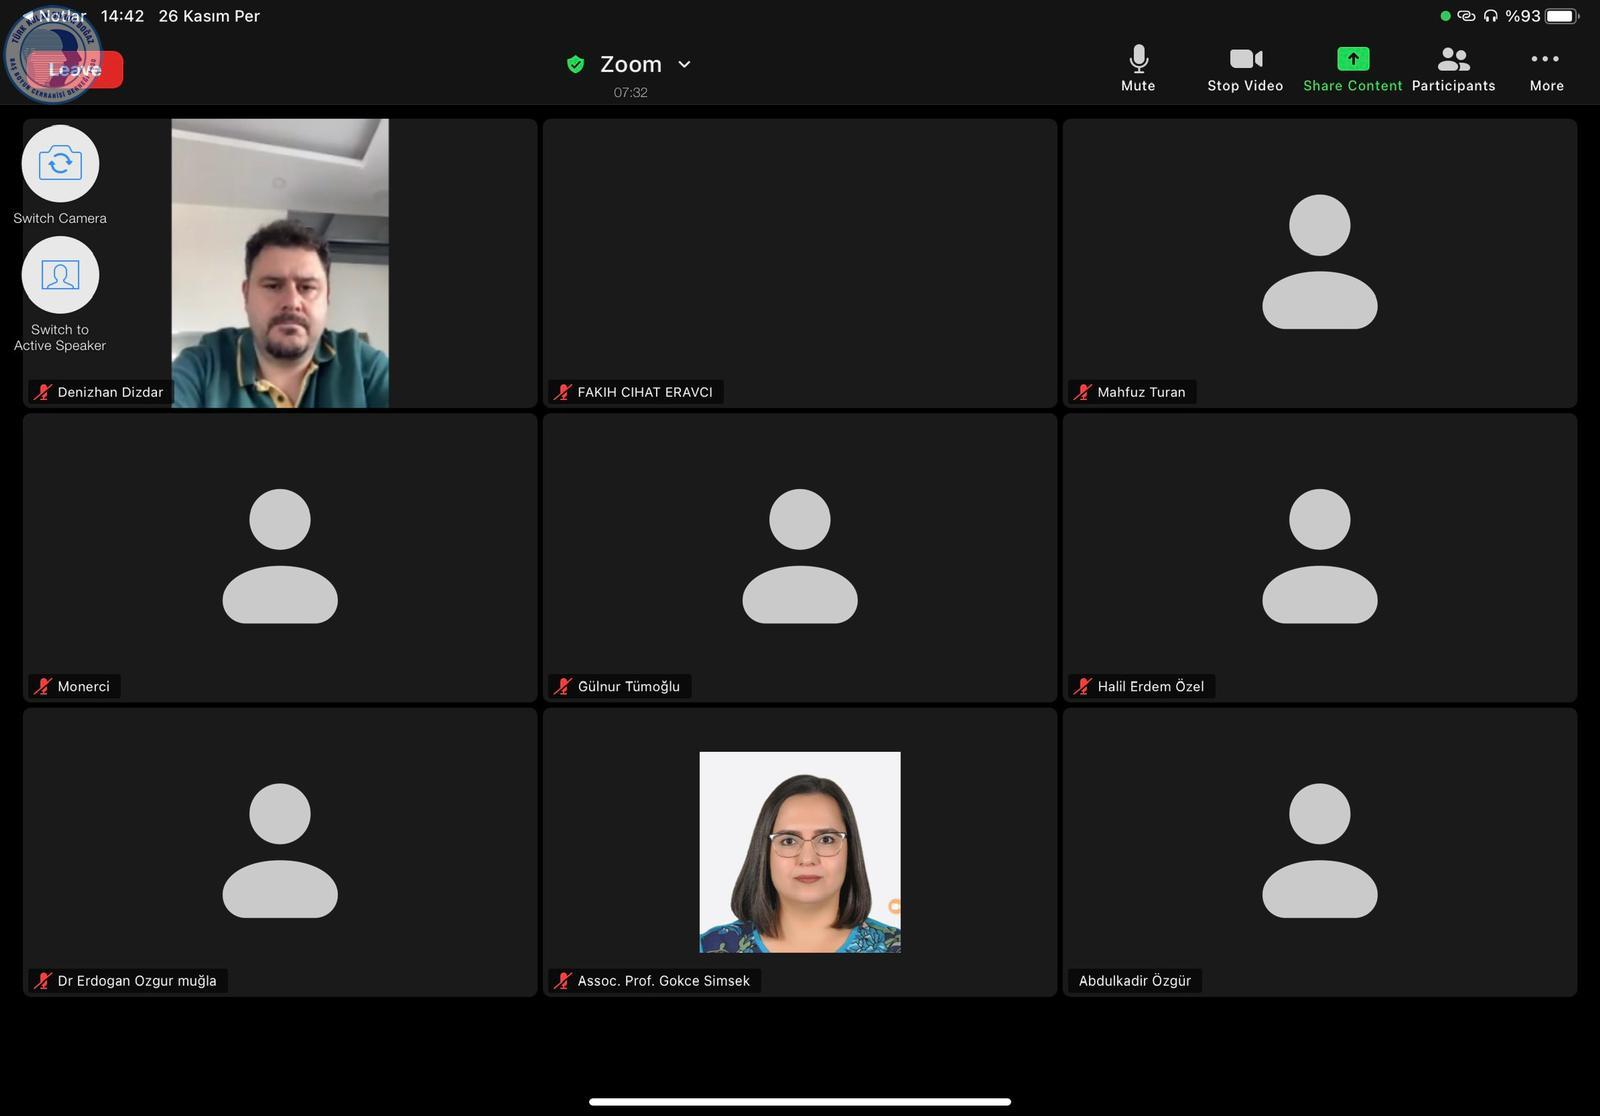Click the FAKIH CIHAT ERAVCI name label
Image resolution: width=1600 pixels, height=1116 pixels.
645,392
